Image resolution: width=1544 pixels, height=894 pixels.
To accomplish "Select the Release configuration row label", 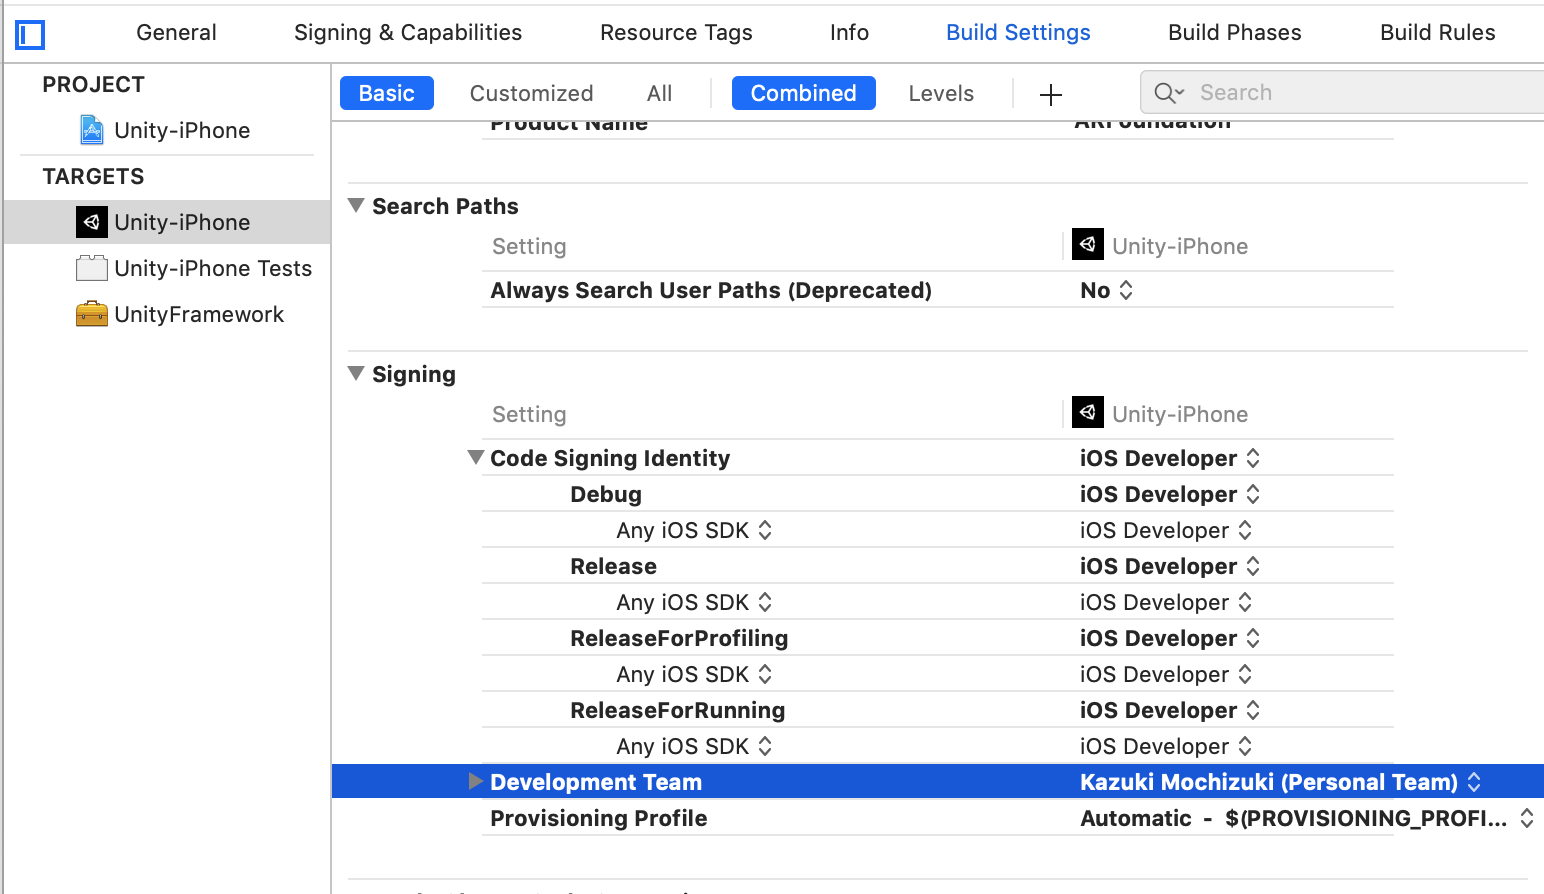I will pyautogui.click(x=613, y=566).
